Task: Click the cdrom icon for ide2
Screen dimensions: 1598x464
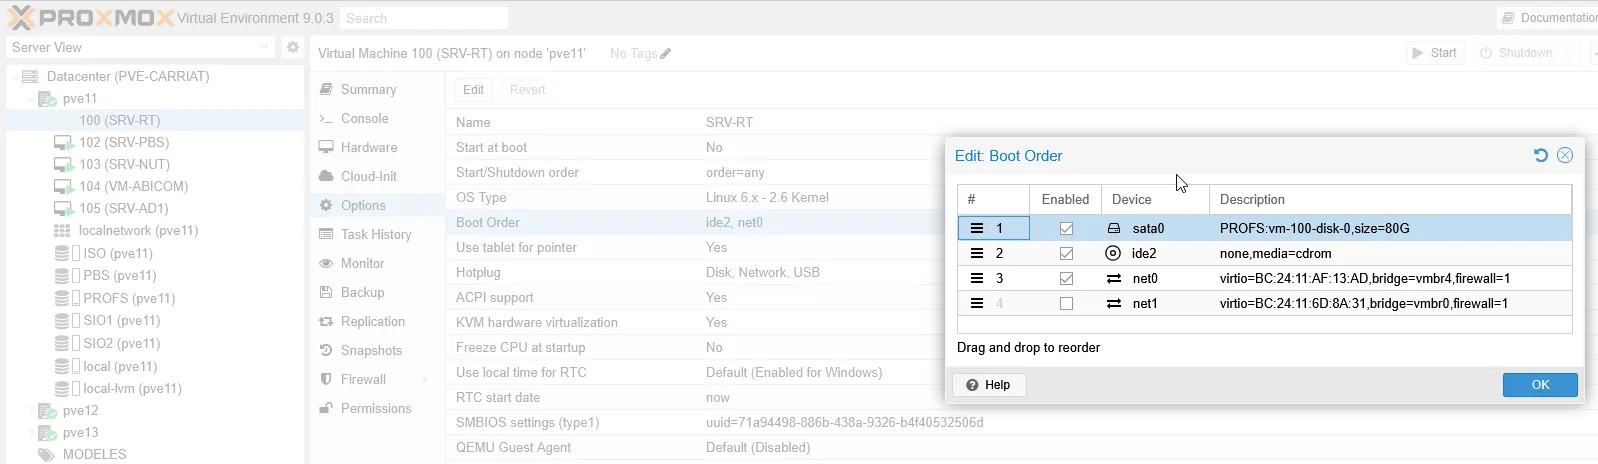Action: tap(1113, 253)
